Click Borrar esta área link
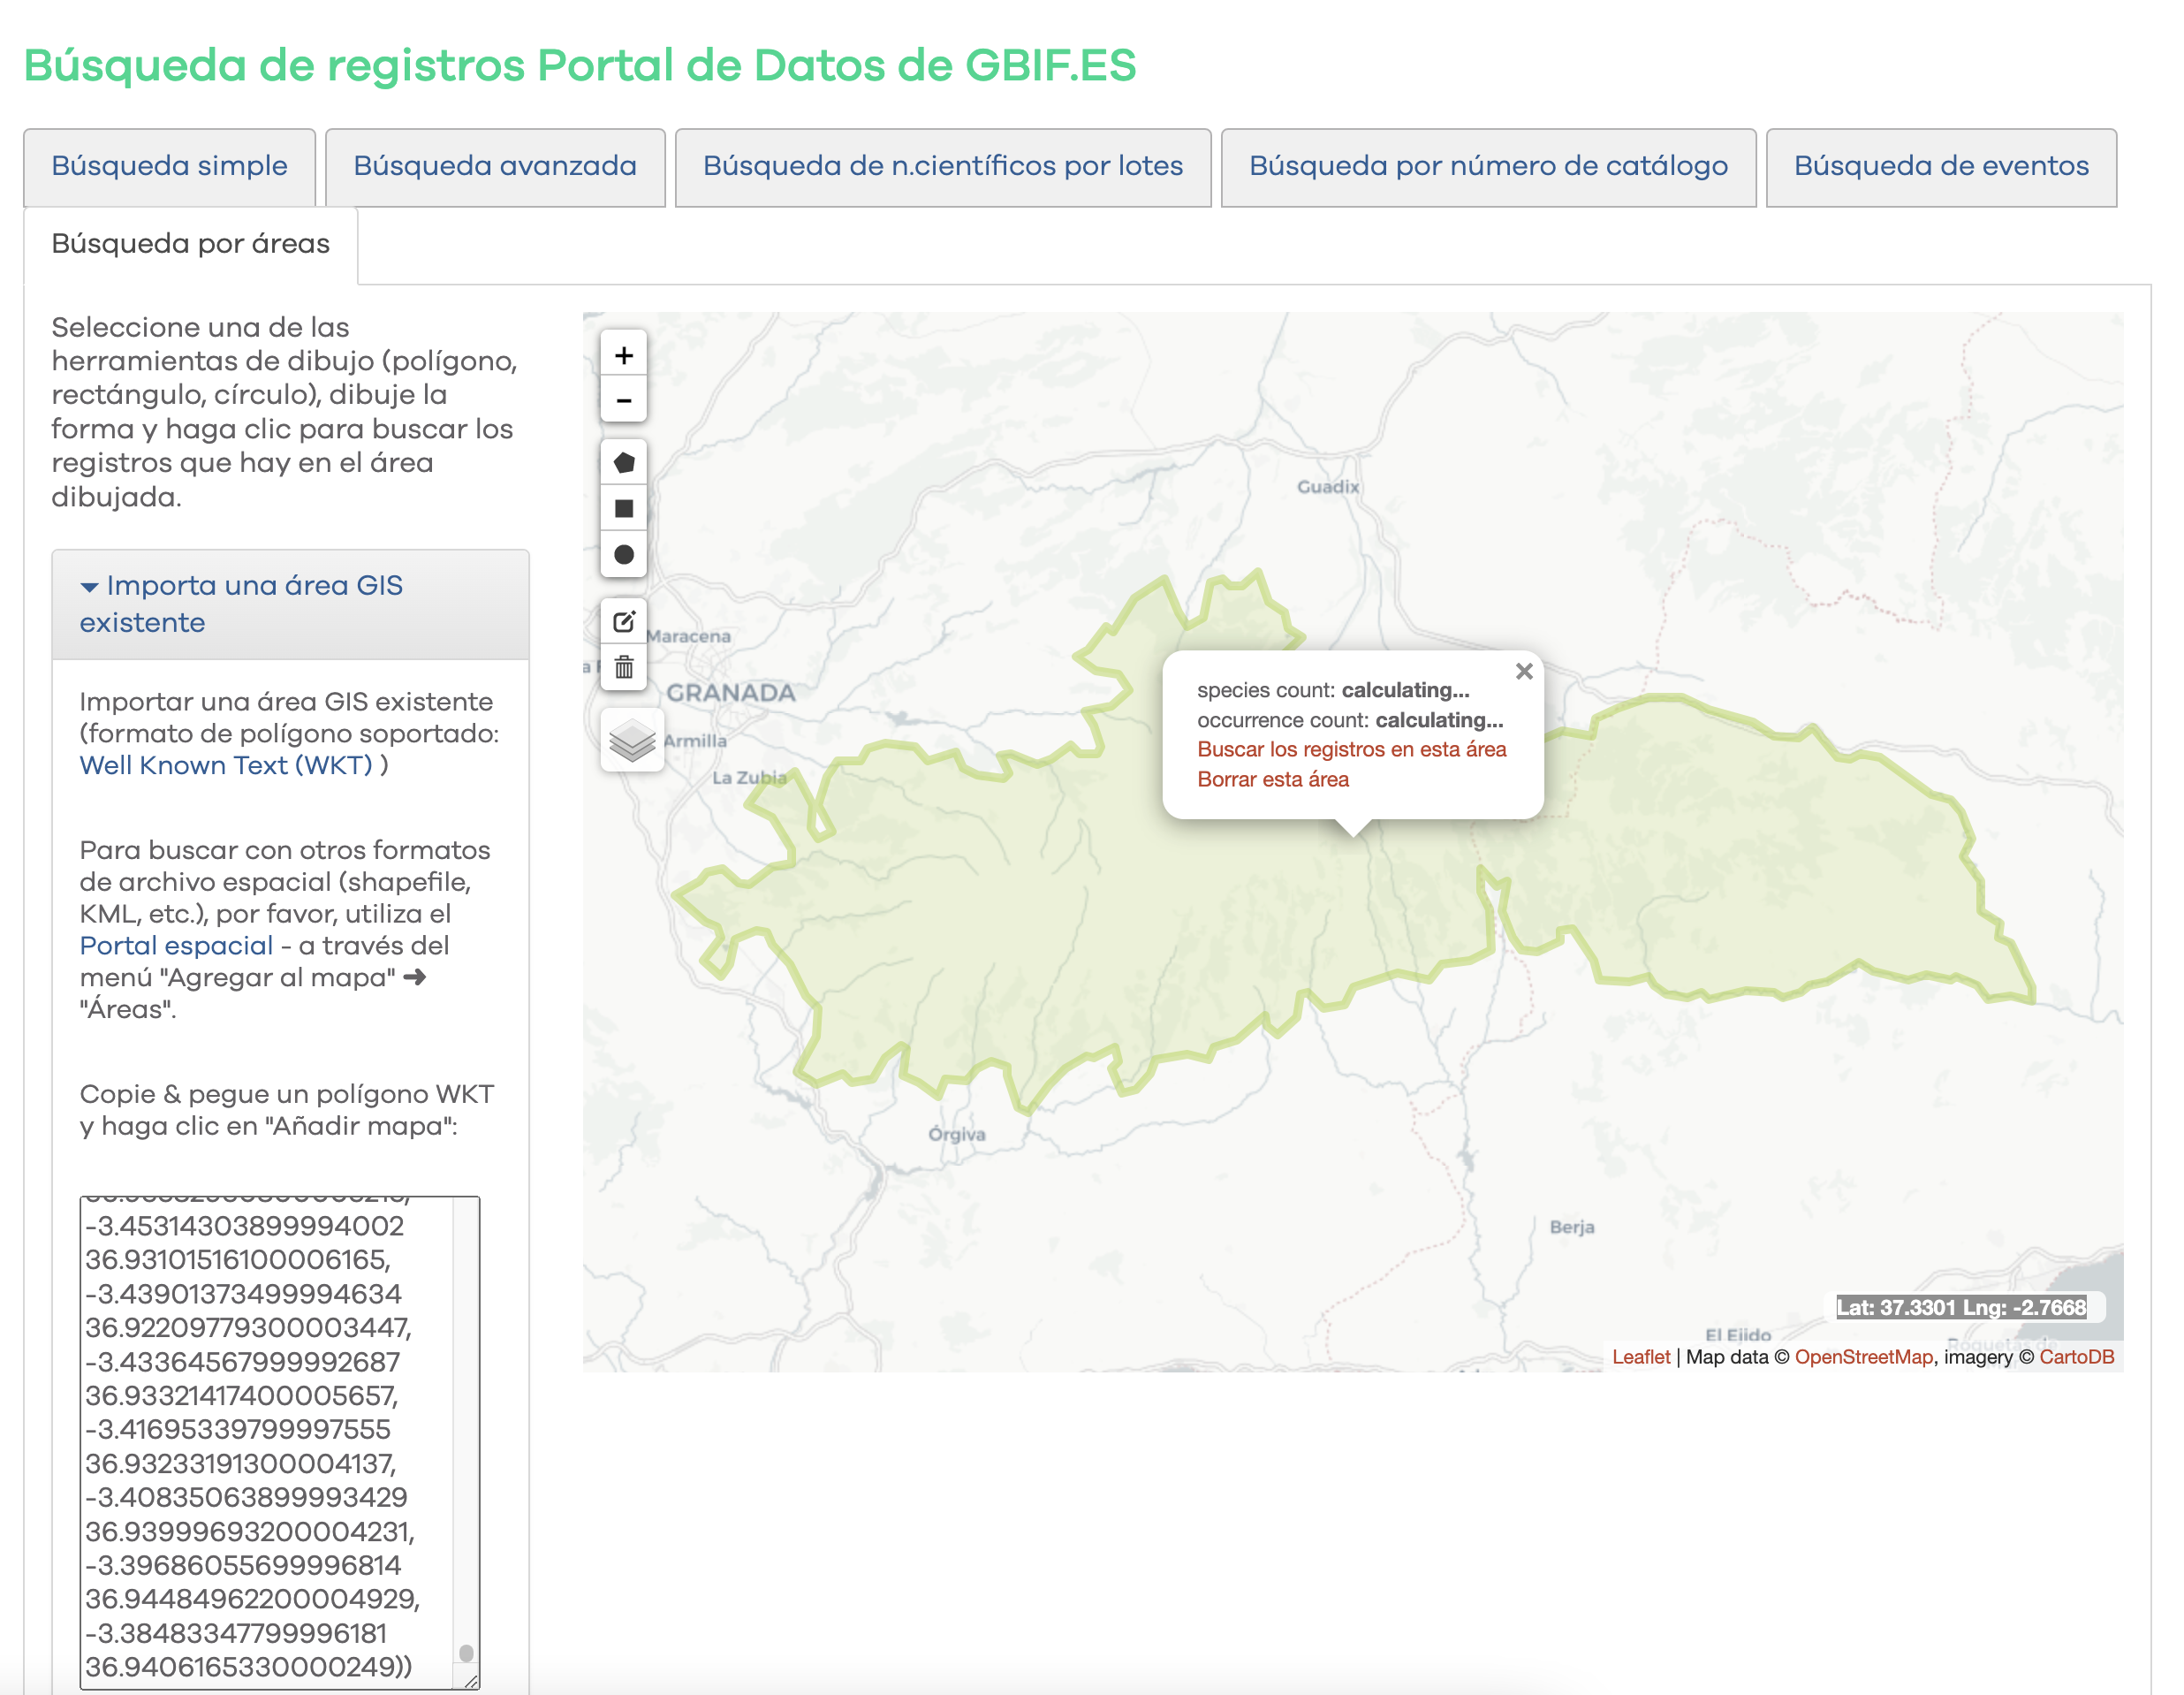The height and width of the screenshot is (1695, 2184). (1272, 780)
